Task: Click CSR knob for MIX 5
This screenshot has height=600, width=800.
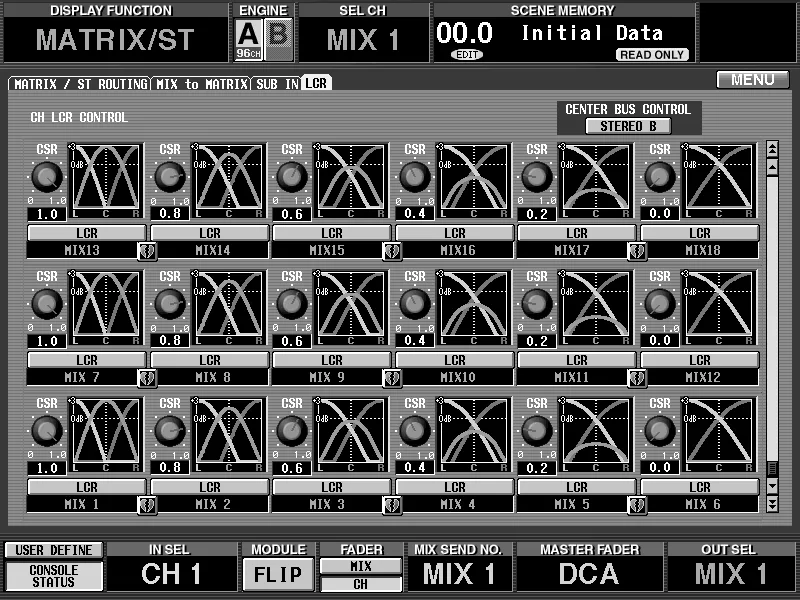Action: coord(537,431)
